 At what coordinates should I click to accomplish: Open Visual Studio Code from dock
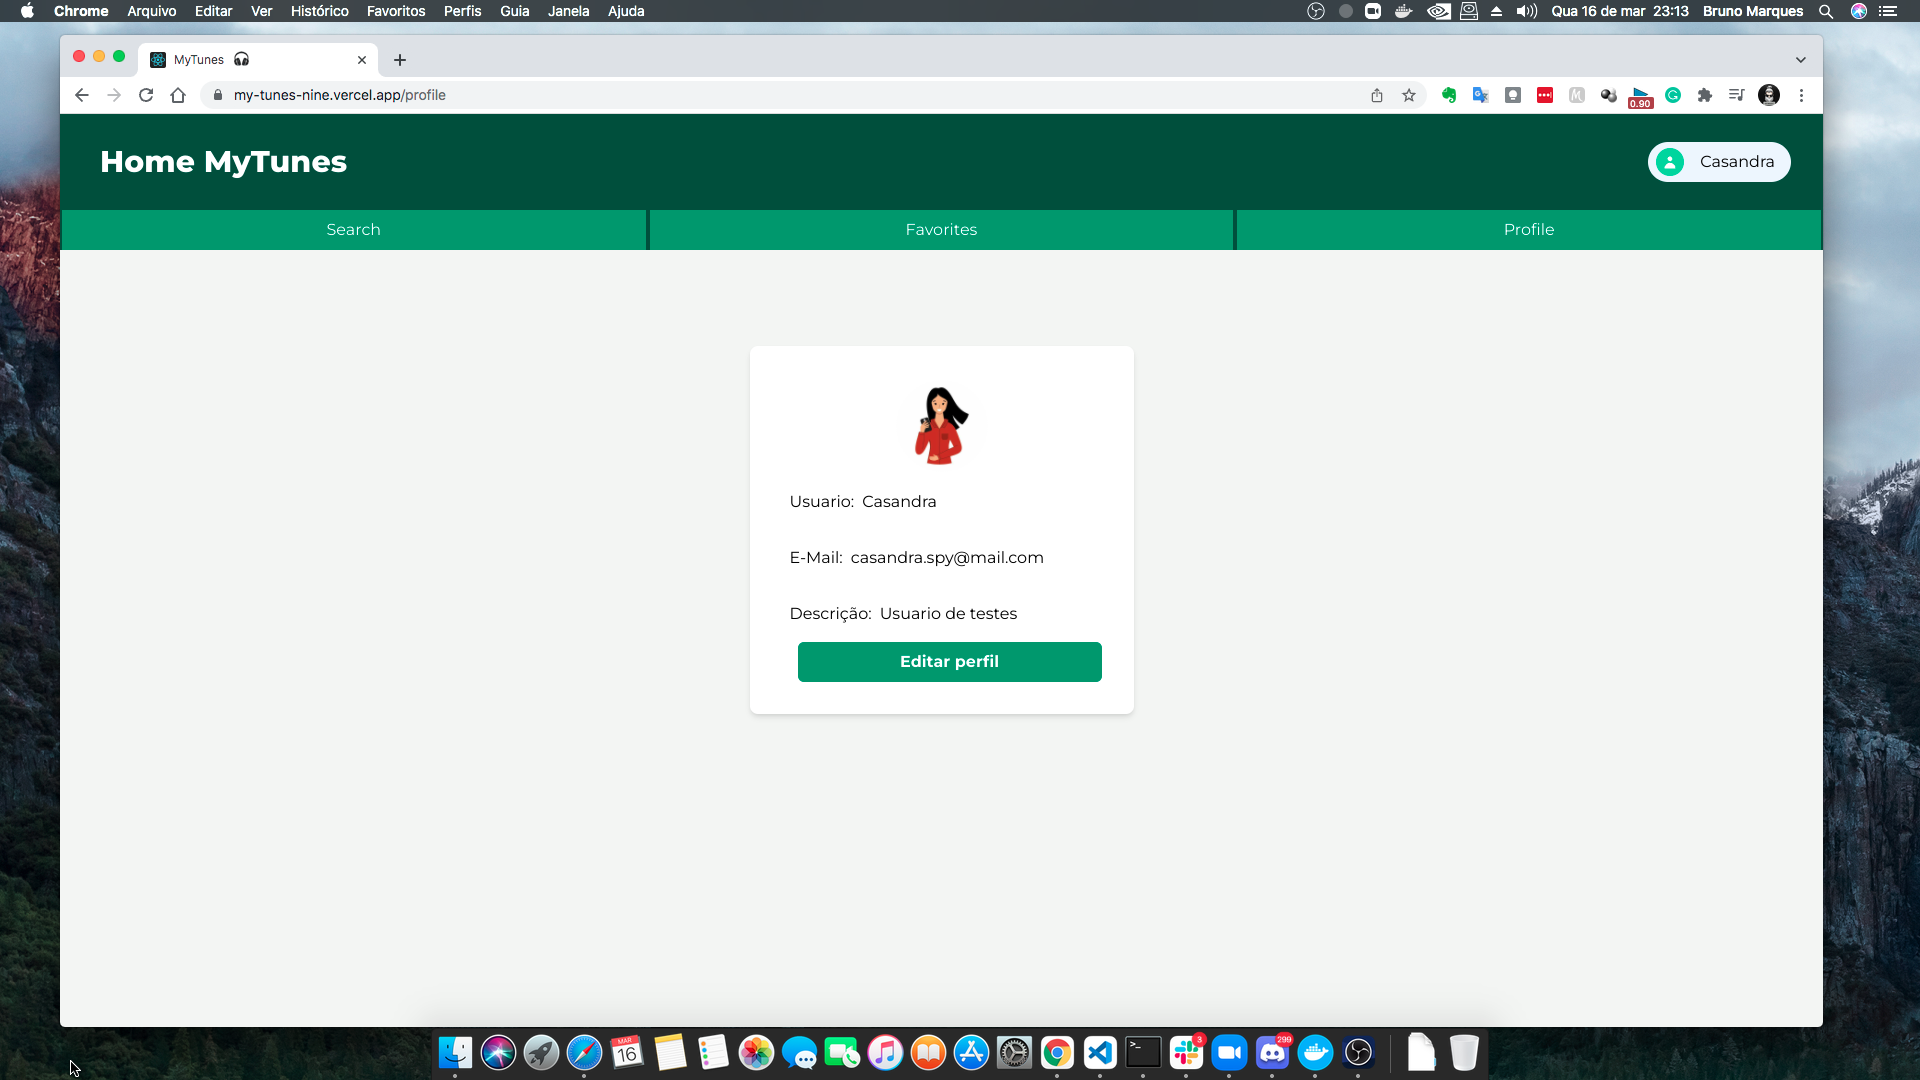pos(1100,1052)
